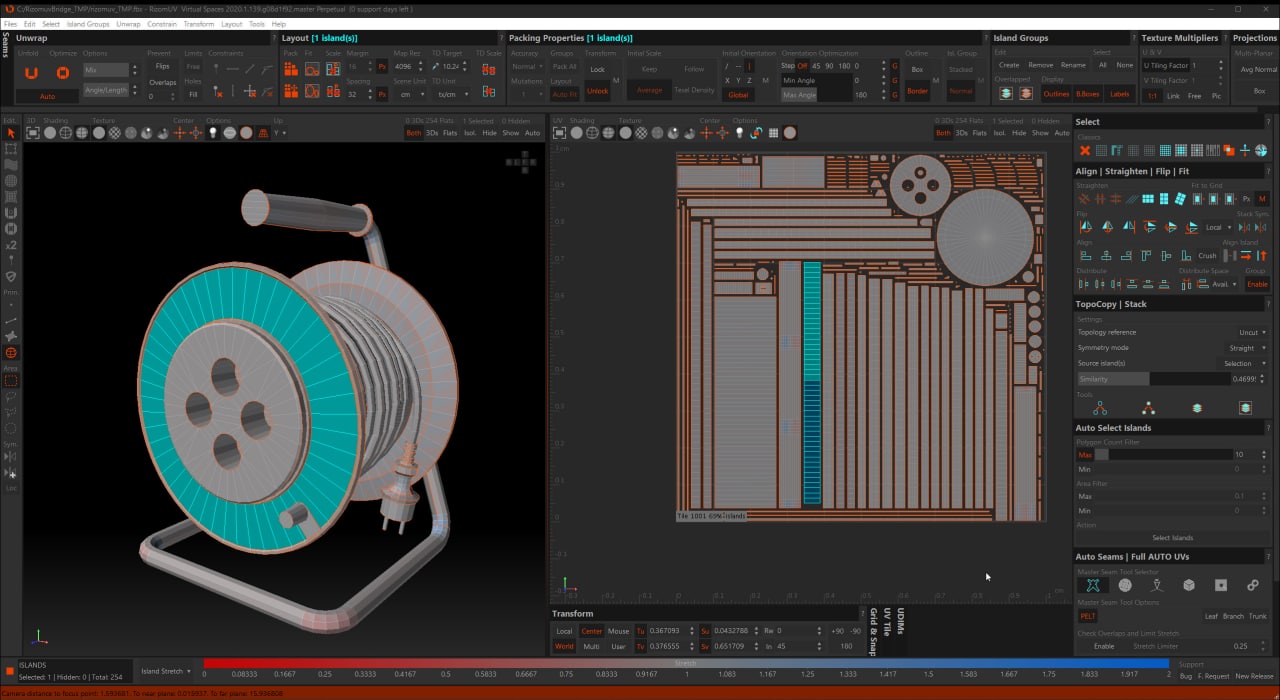Click the first Straighten icon

[1085, 199]
